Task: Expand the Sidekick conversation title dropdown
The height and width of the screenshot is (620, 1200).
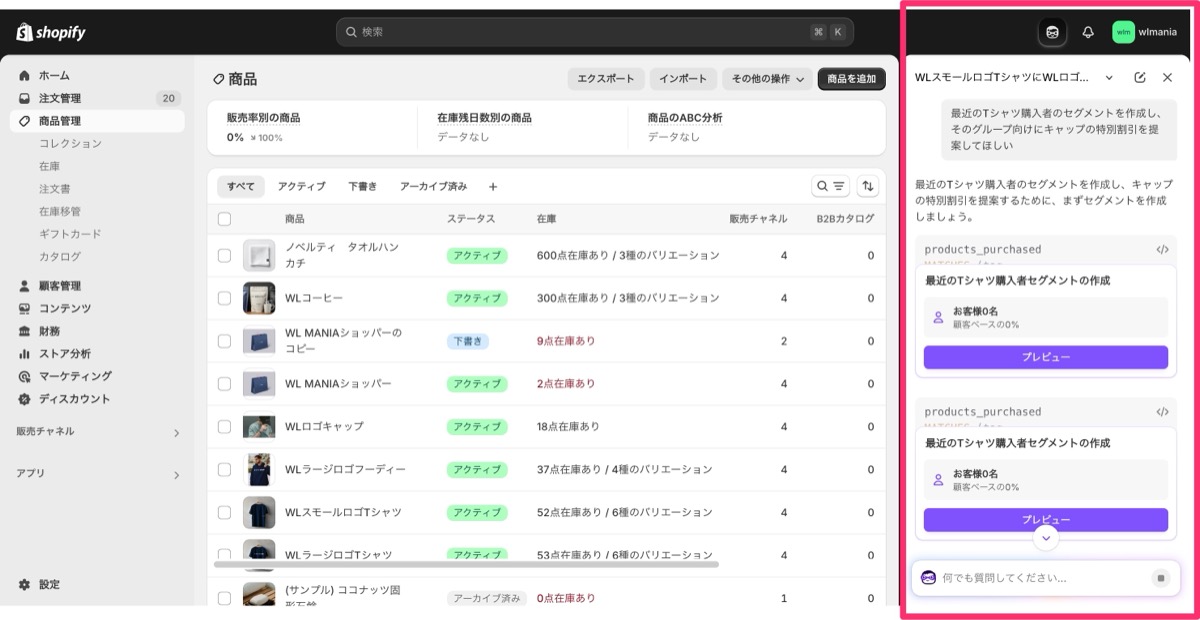Action: (x=1109, y=78)
